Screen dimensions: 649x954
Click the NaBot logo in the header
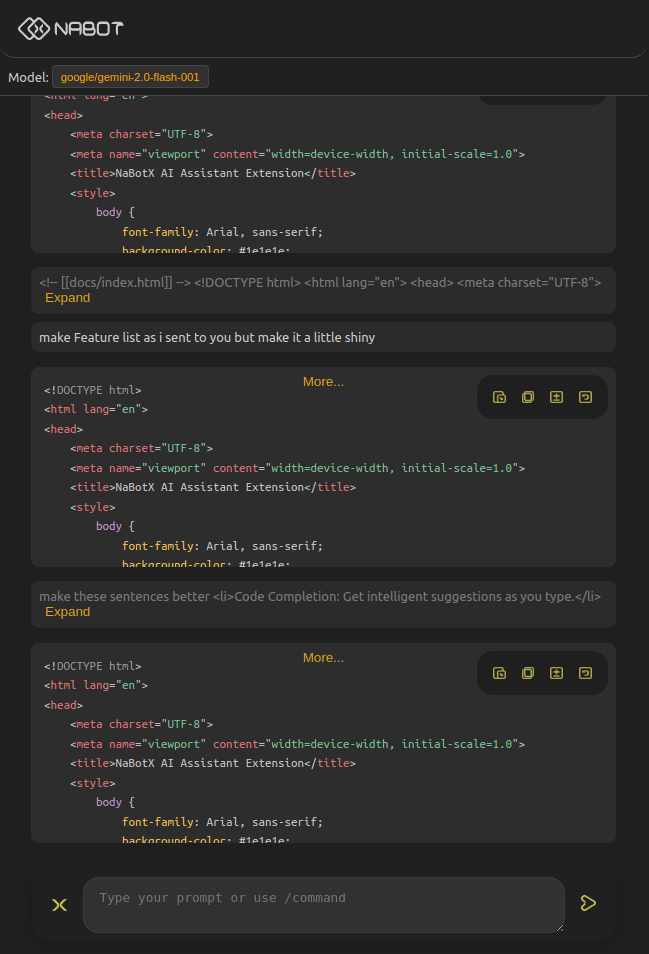point(71,29)
